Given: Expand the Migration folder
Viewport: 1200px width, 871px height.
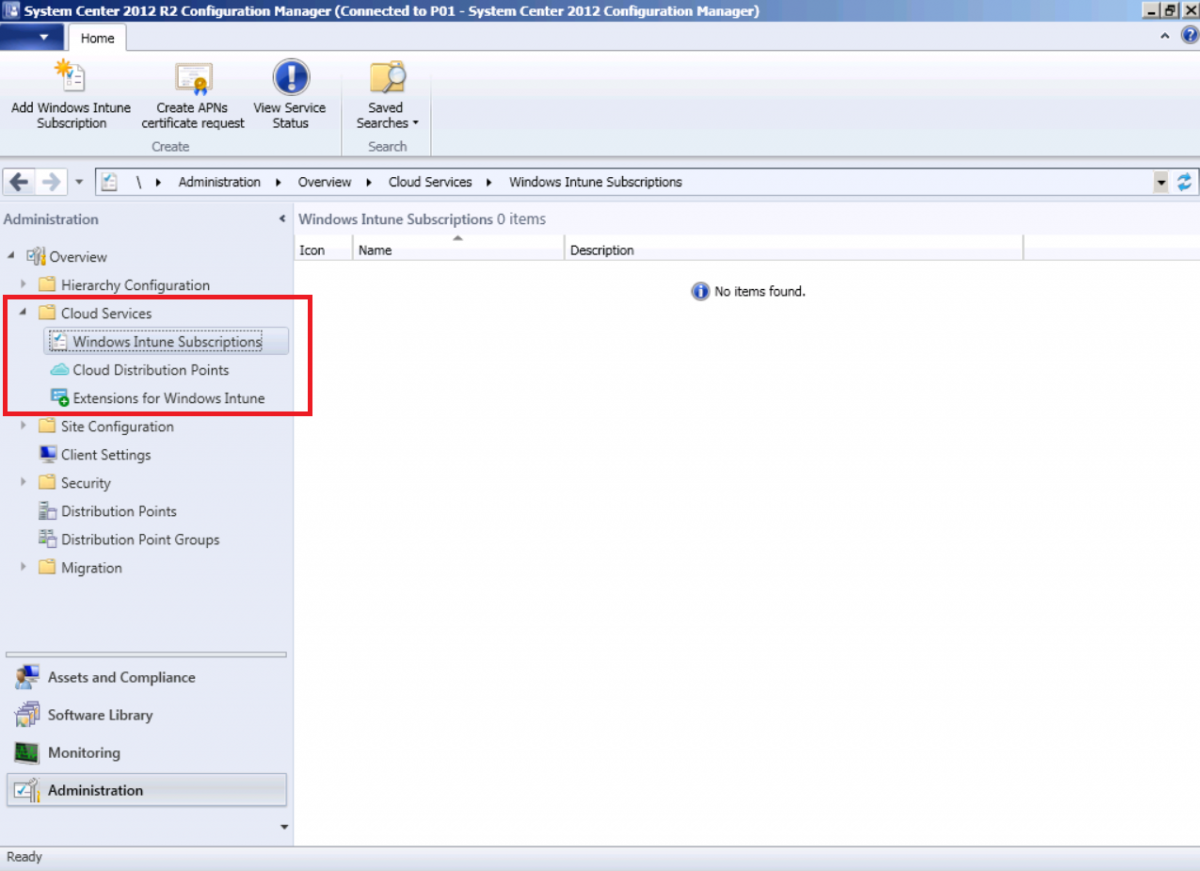Looking at the screenshot, I should click(x=23, y=567).
